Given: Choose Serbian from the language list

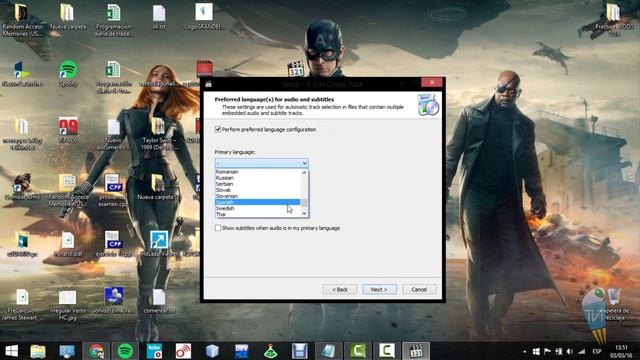Looking at the screenshot, I should pyautogui.click(x=258, y=184).
